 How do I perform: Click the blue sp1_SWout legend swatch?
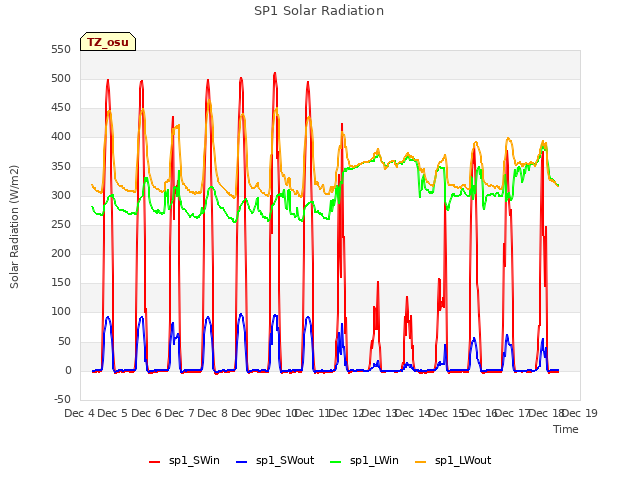242,462
